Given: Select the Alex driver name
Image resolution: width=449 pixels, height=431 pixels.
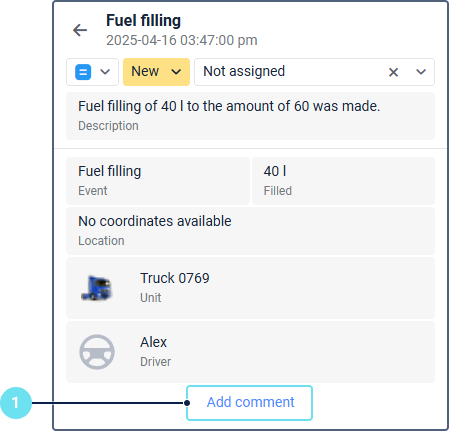Looking at the screenshot, I should (x=153, y=342).
